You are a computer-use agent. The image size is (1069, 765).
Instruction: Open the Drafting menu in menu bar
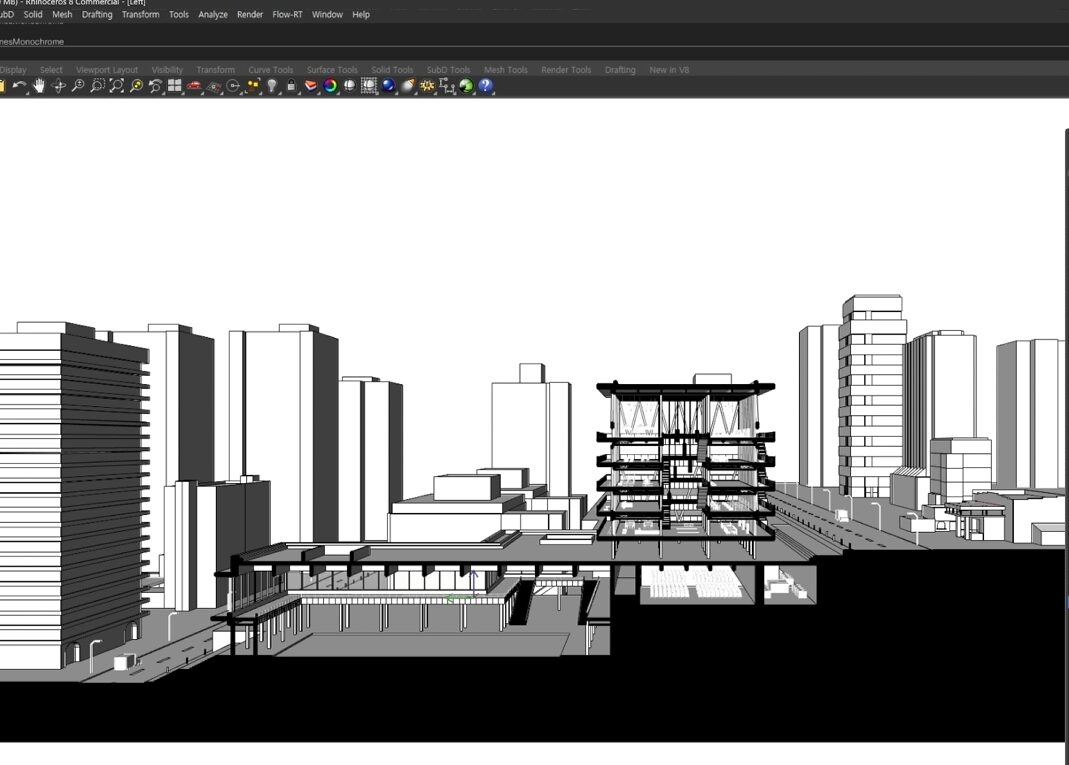(97, 14)
